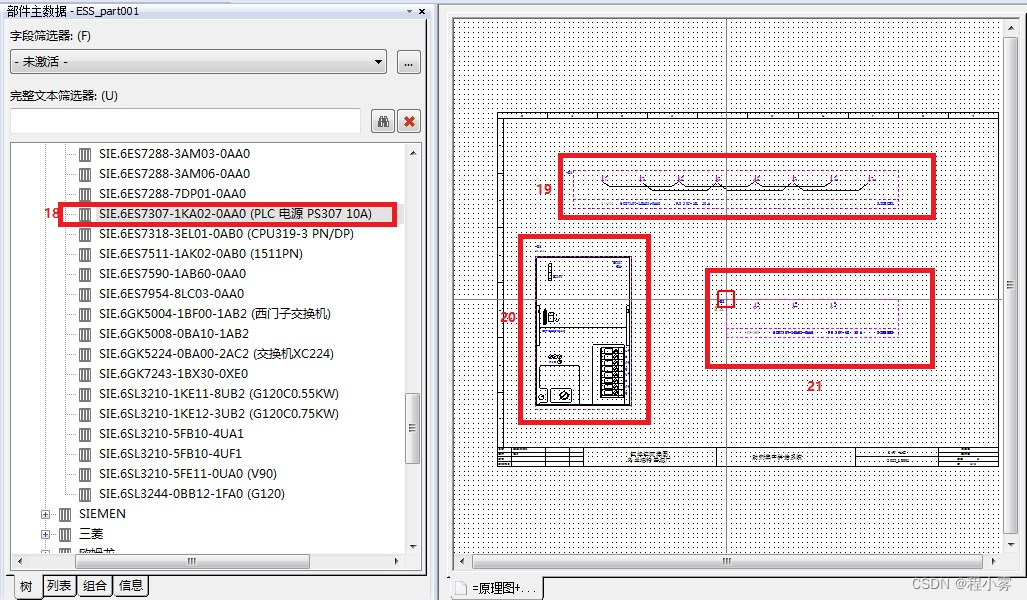1027x600 pixels.
Task: Click the drawing scroll right arrow
Action: pos(994,561)
